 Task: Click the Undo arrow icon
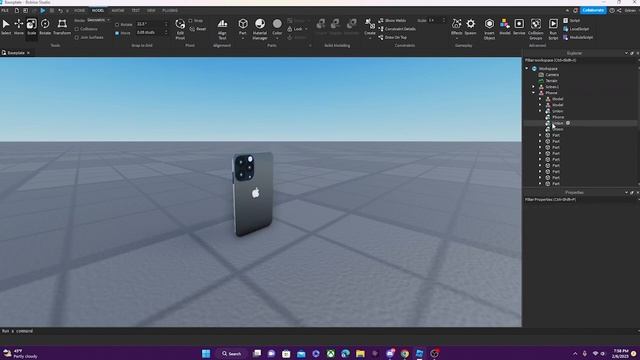click(x=60, y=10)
